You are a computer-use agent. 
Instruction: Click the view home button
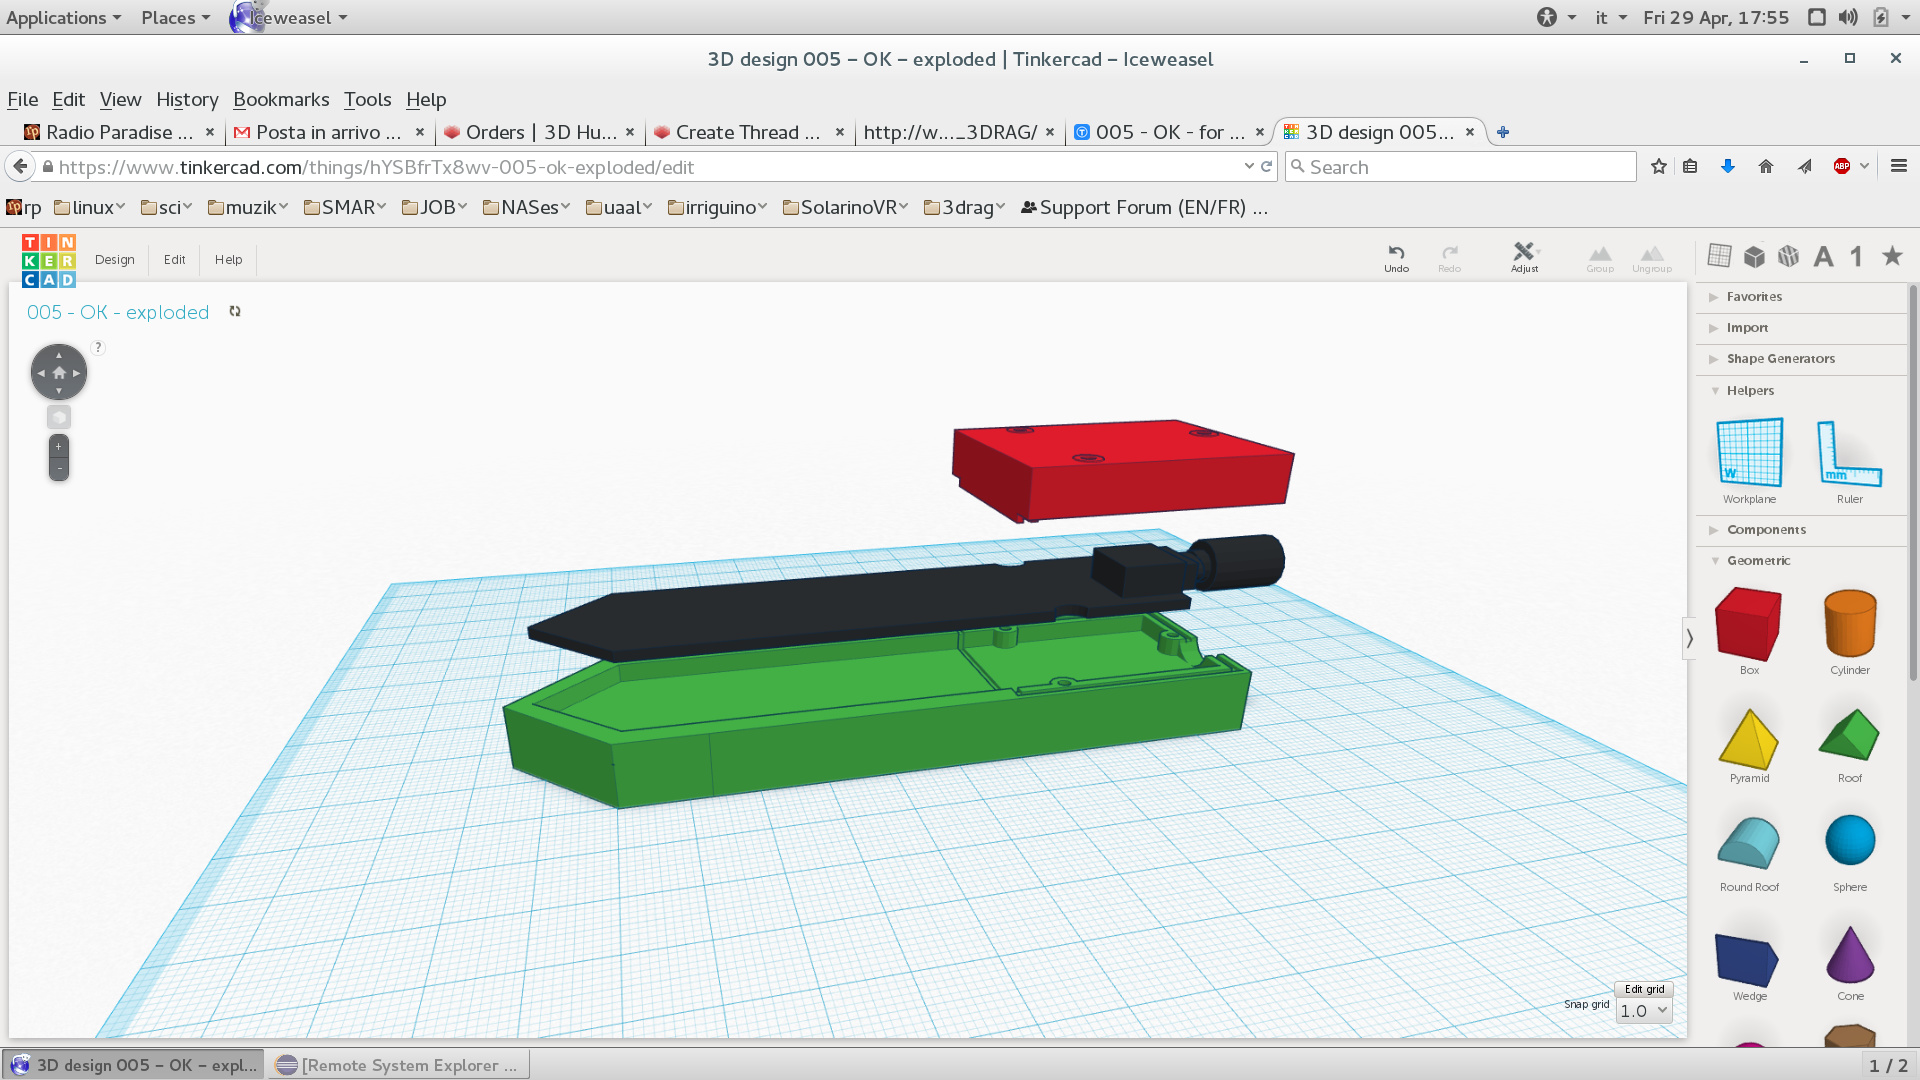(59, 372)
